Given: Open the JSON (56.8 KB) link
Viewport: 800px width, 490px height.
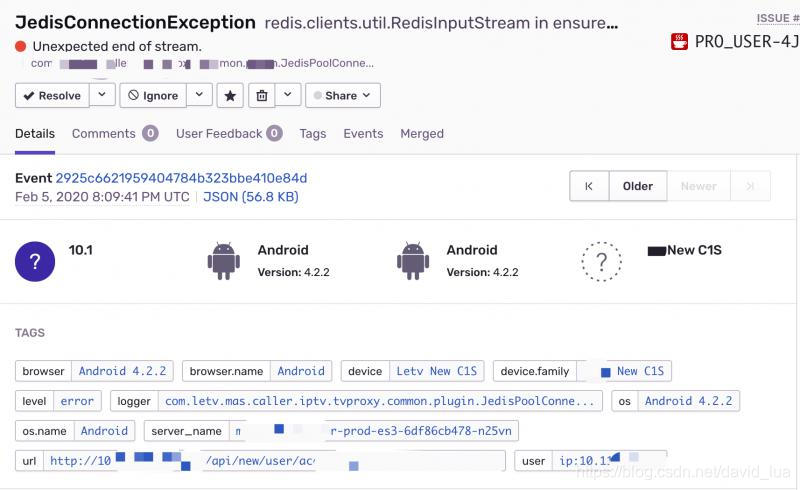Looking at the screenshot, I should [251, 197].
